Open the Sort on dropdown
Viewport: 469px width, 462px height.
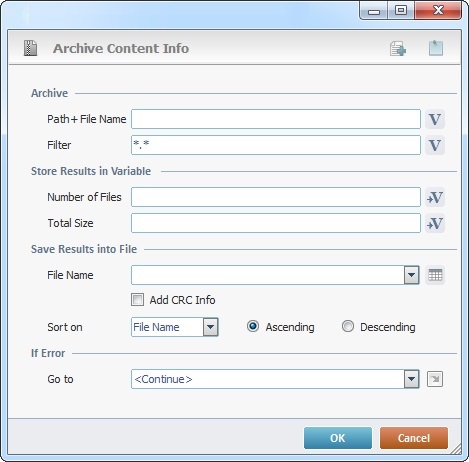(210, 327)
